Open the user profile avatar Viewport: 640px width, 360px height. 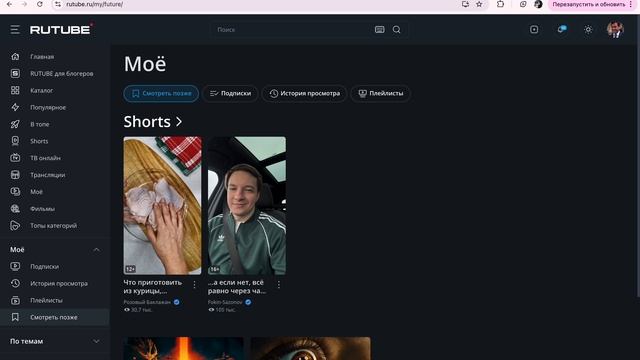[615, 29]
